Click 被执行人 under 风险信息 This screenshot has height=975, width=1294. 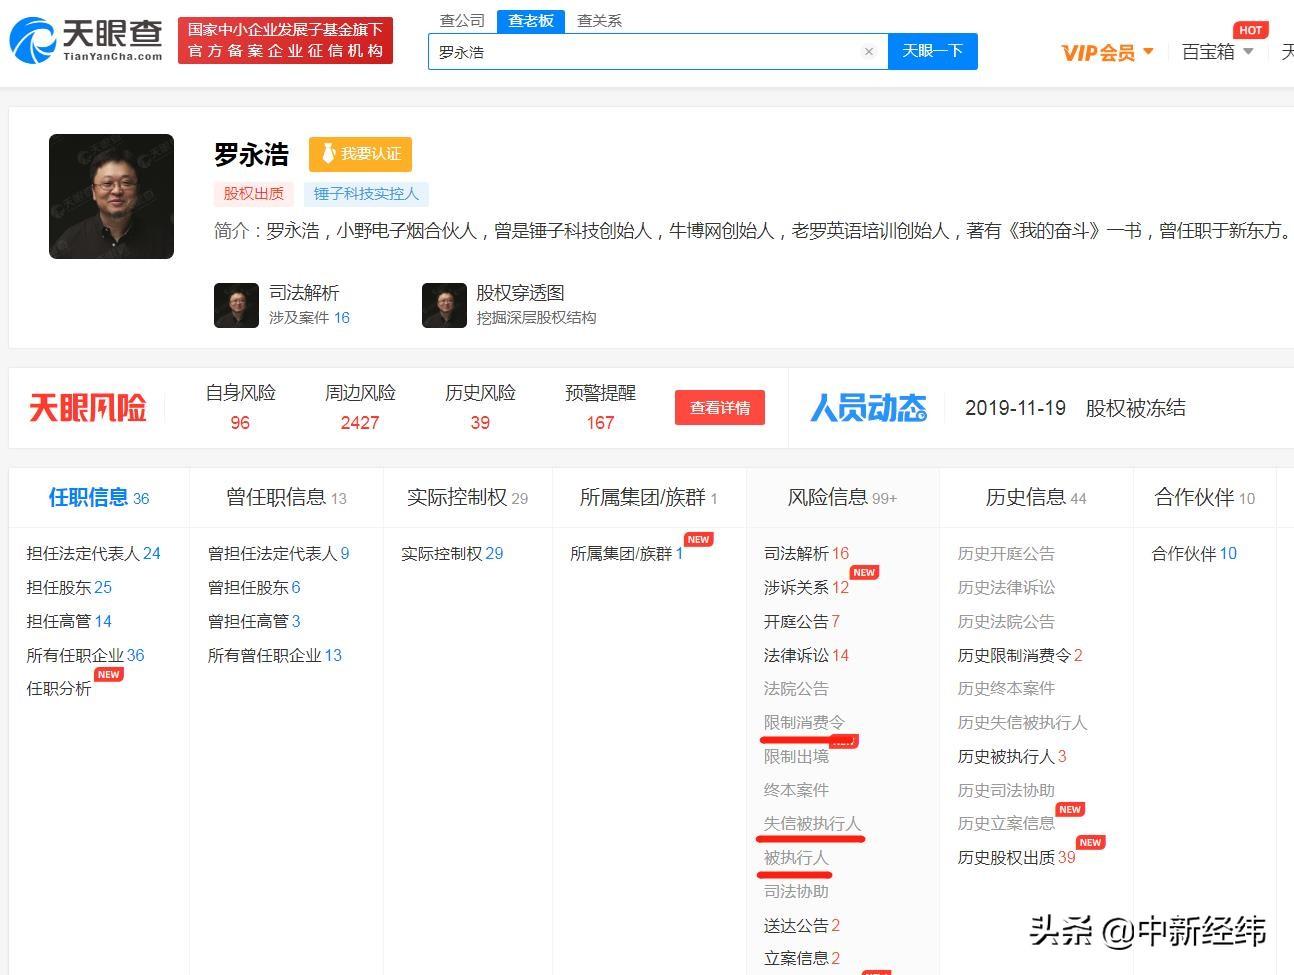(x=796, y=858)
